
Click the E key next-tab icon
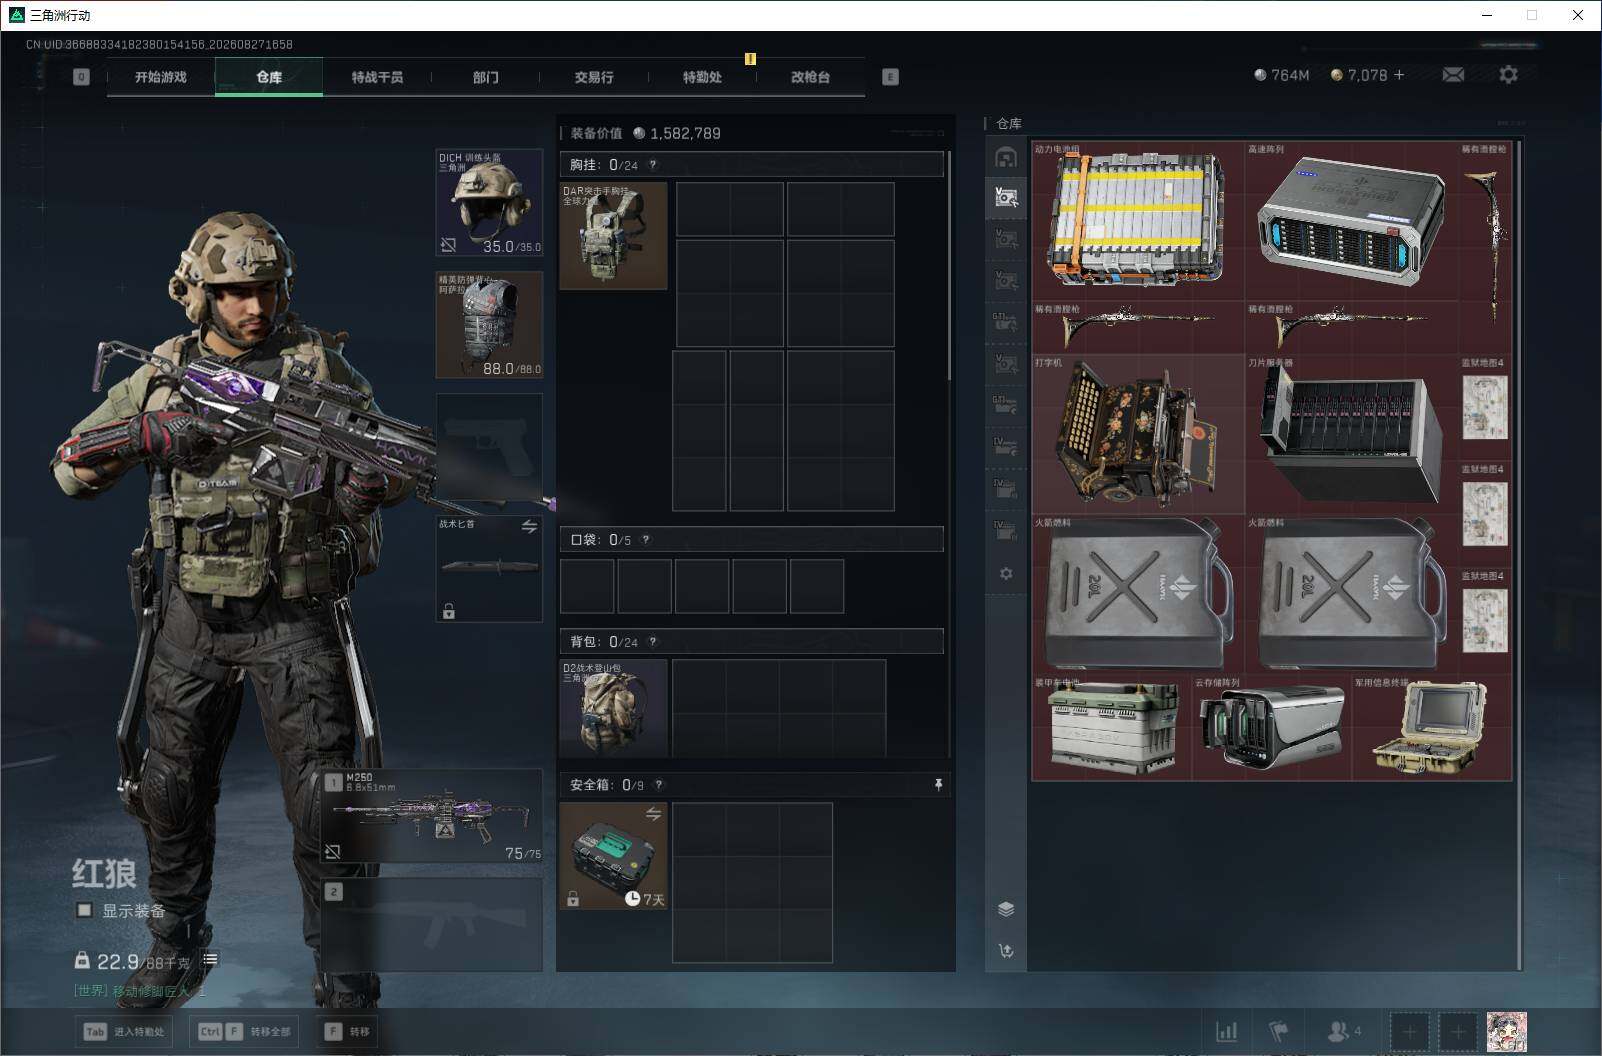tap(890, 77)
